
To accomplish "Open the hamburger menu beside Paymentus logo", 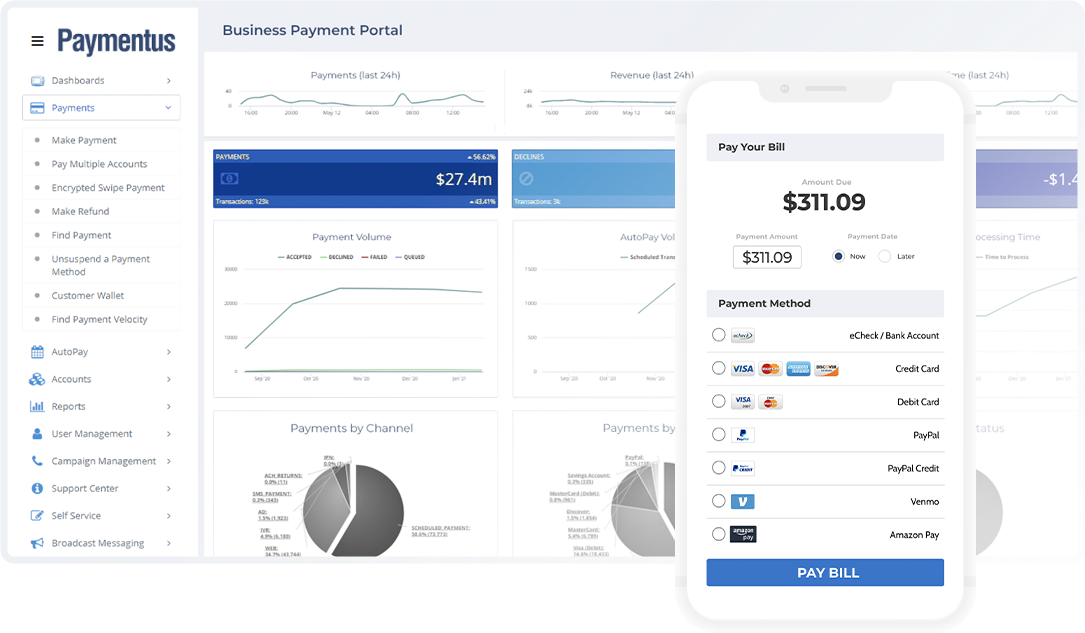I will click(x=37, y=42).
